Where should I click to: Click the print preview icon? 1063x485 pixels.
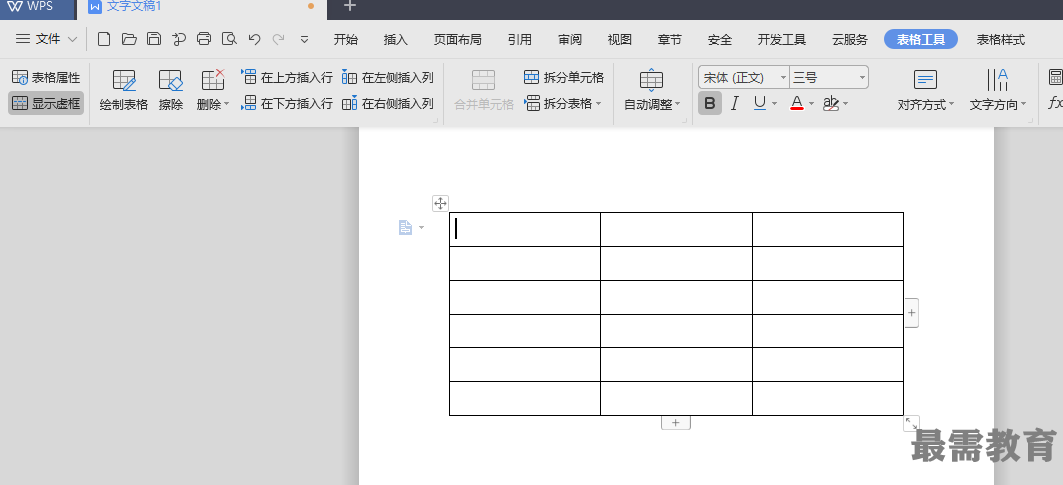click(x=229, y=39)
